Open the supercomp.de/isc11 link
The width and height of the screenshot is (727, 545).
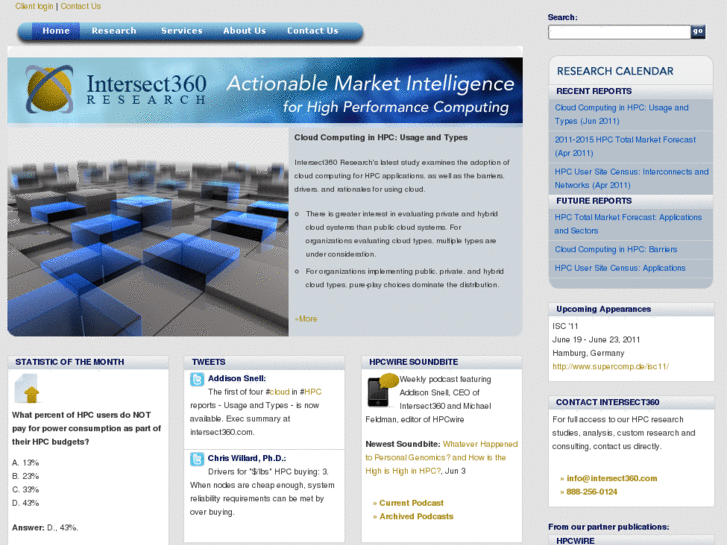coord(610,366)
